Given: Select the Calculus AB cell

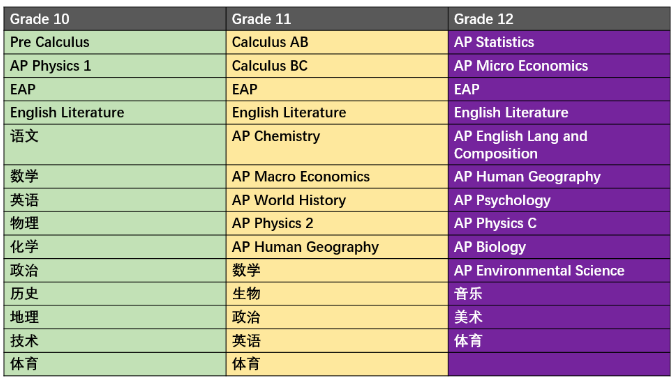Looking at the screenshot, I should [337, 42].
